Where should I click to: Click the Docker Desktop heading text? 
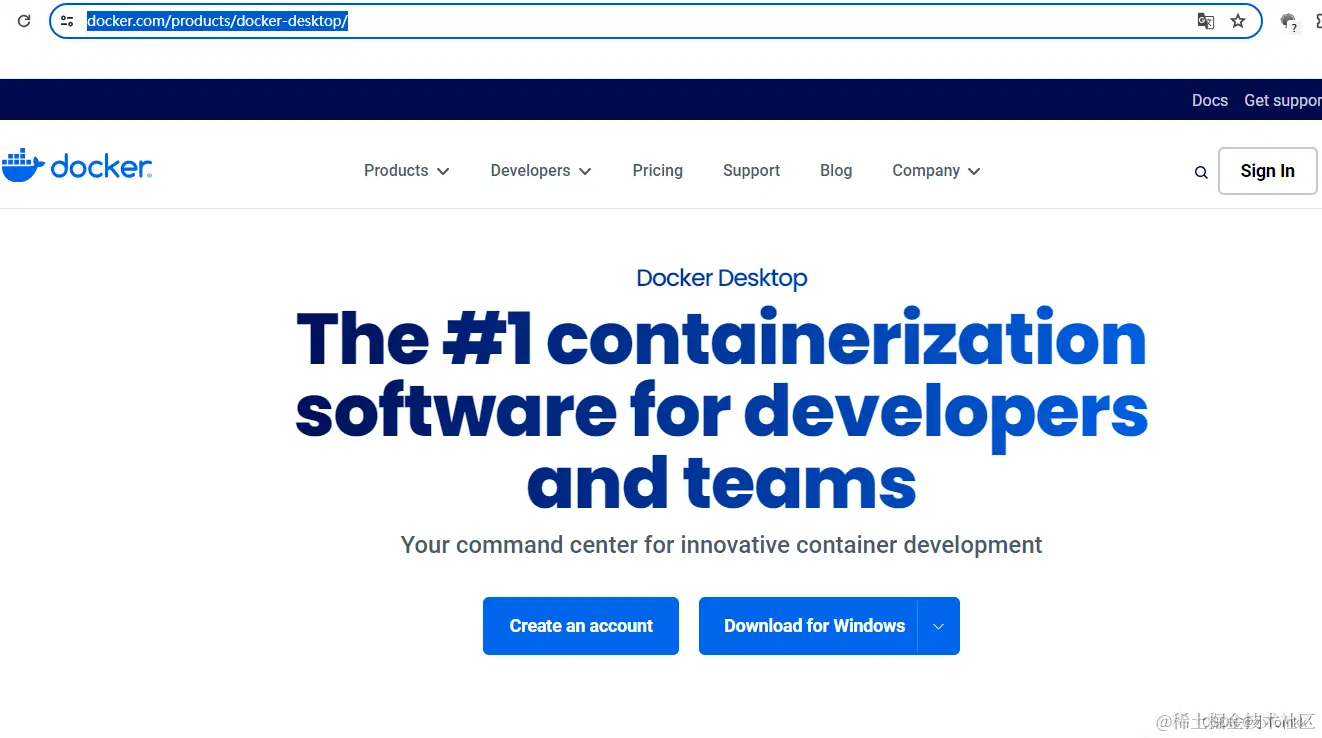click(x=722, y=278)
